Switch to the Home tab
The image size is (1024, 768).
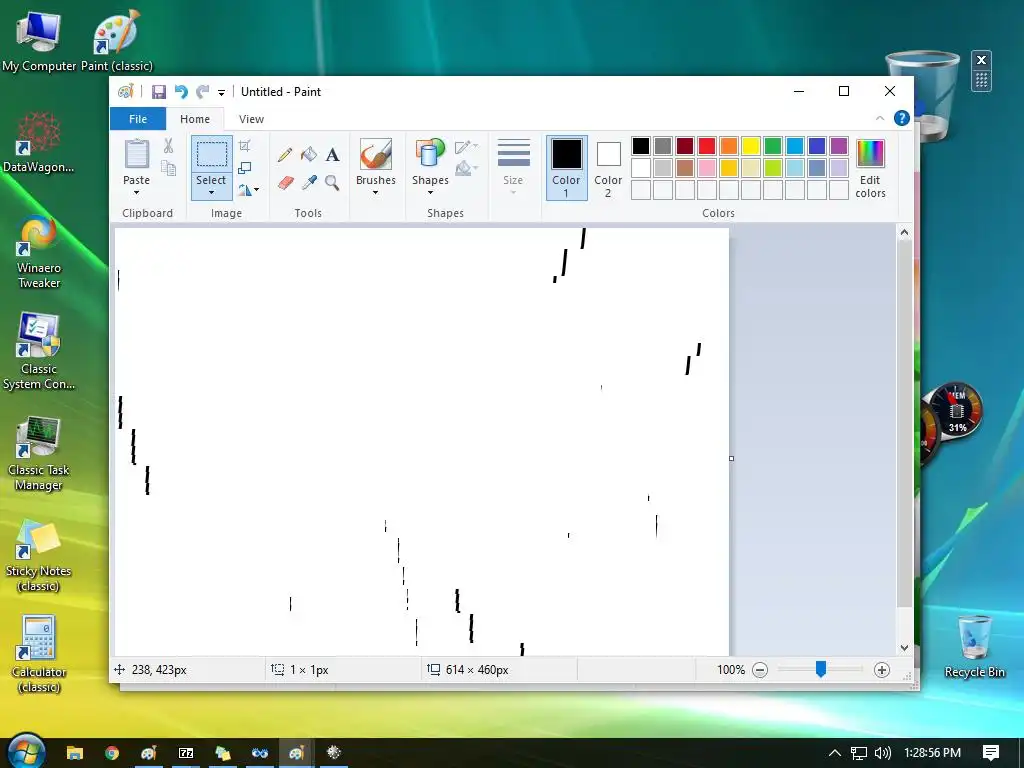tap(195, 119)
